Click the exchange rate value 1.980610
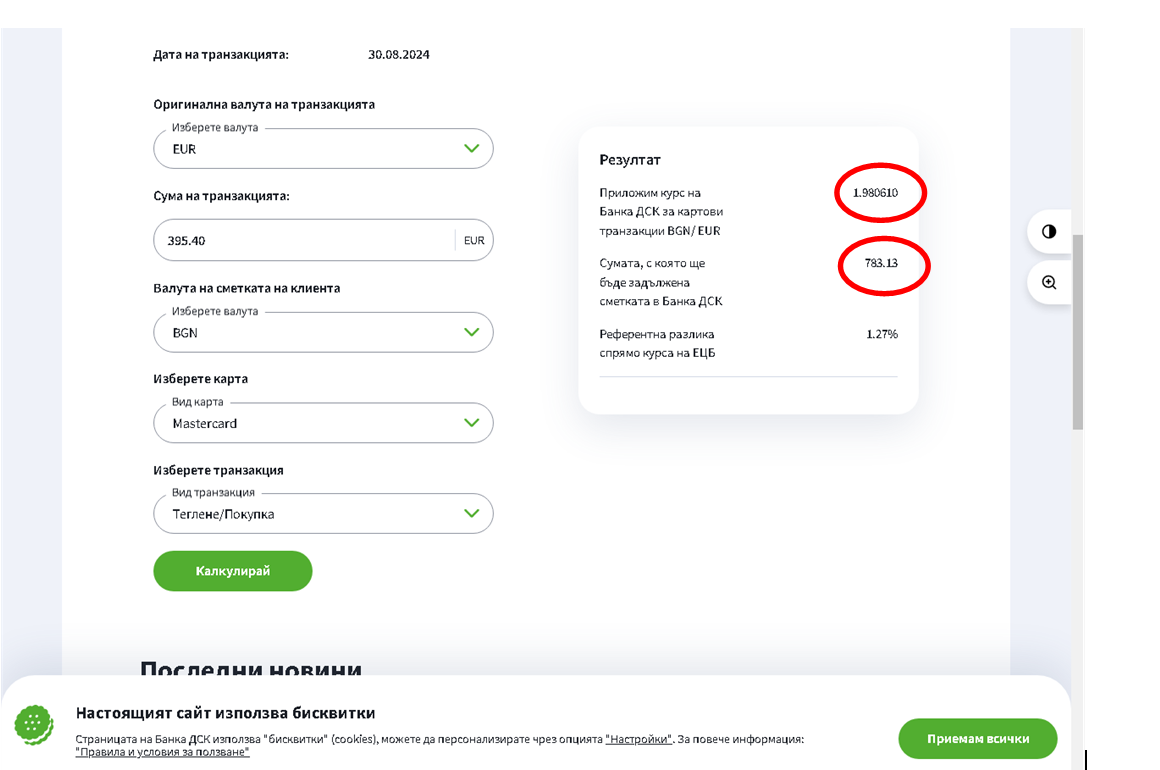This screenshot has width=1160, height=770. 875,192
